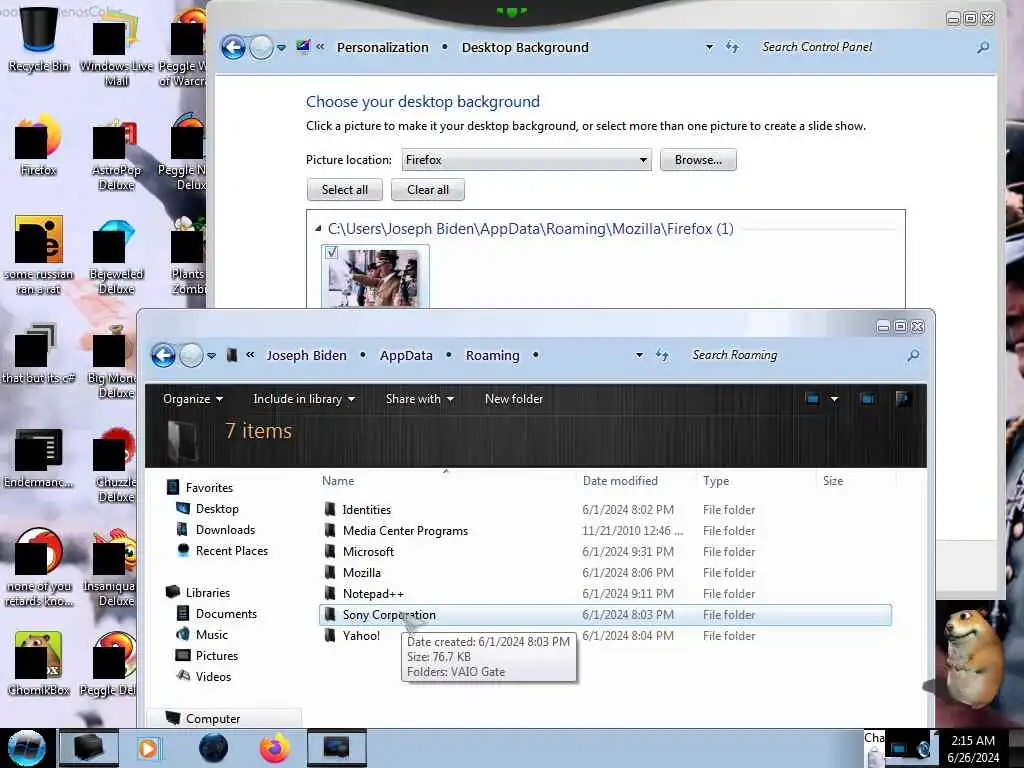Click Joseph Biden breadcrumb in address bar
The image size is (1024, 768).
click(306, 355)
